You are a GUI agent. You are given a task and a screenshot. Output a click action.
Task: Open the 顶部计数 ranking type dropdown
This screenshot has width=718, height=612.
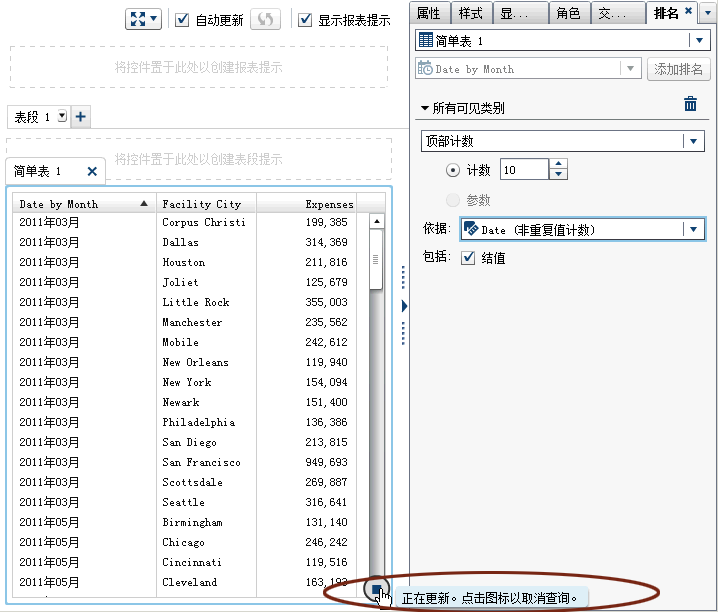click(x=693, y=141)
